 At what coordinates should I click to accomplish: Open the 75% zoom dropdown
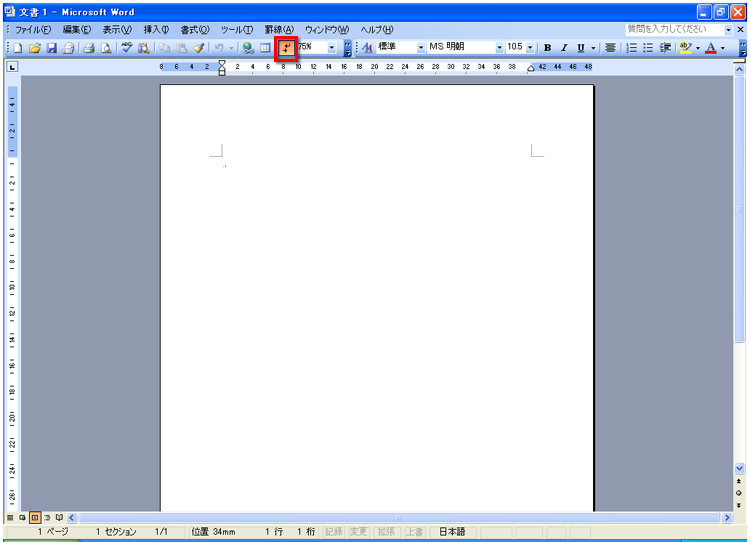pyautogui.click(x=331, y=47)
